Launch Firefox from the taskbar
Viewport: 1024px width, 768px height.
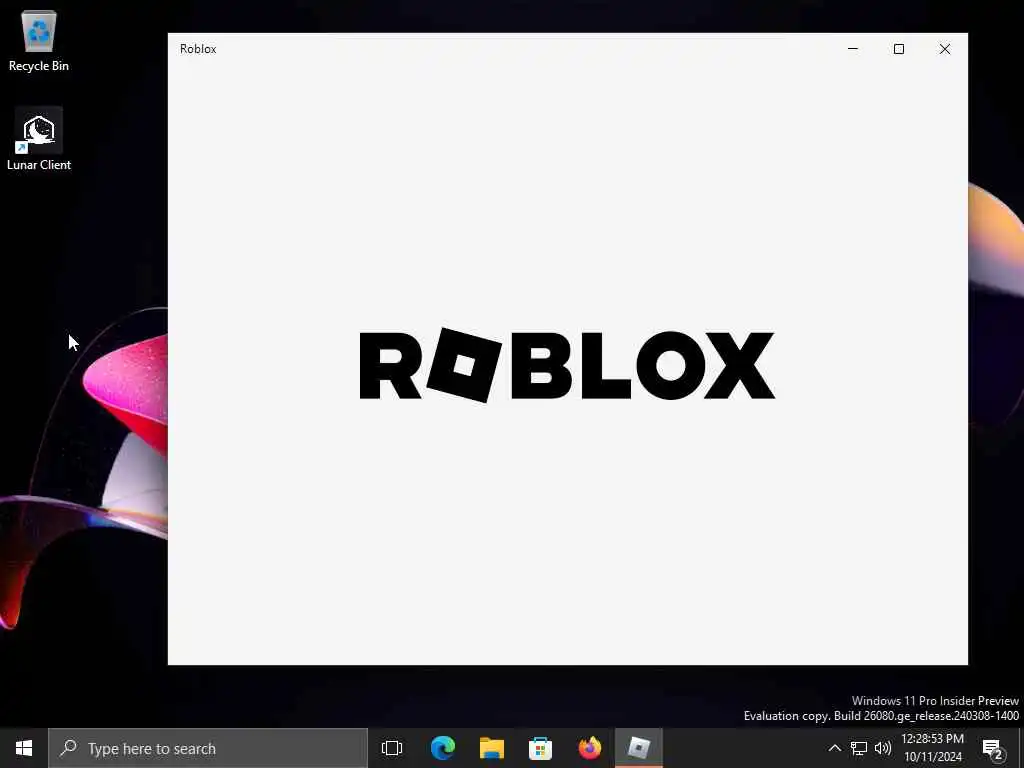point(590,748)
